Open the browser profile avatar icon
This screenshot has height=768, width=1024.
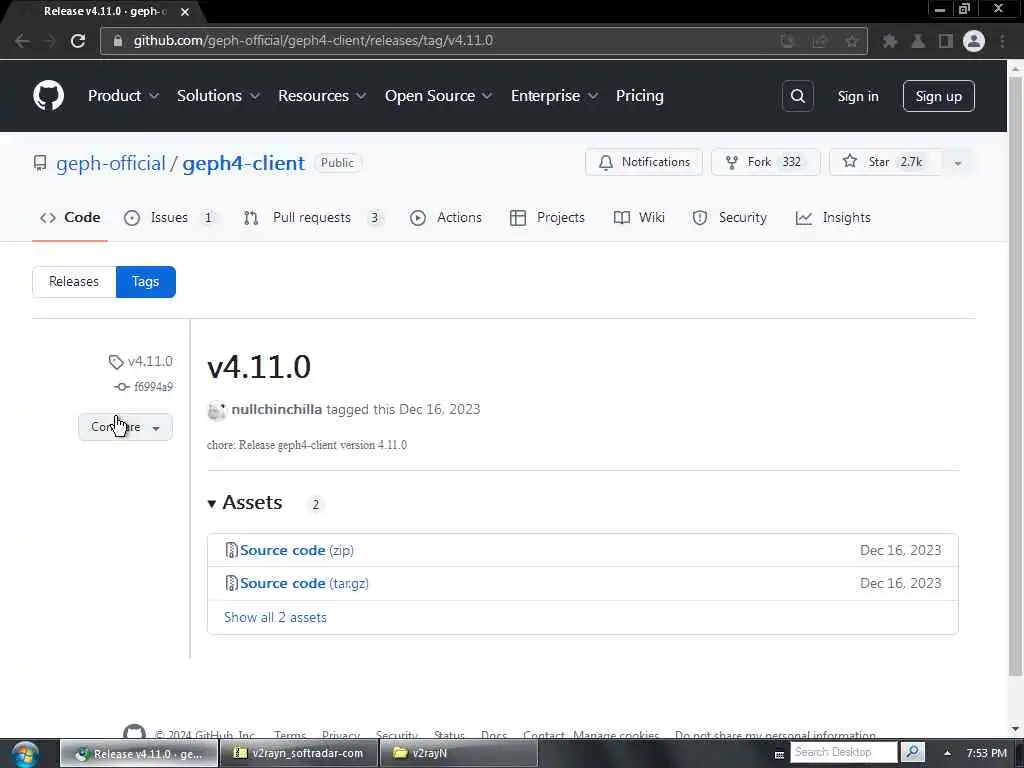click(x=973, y=41)
